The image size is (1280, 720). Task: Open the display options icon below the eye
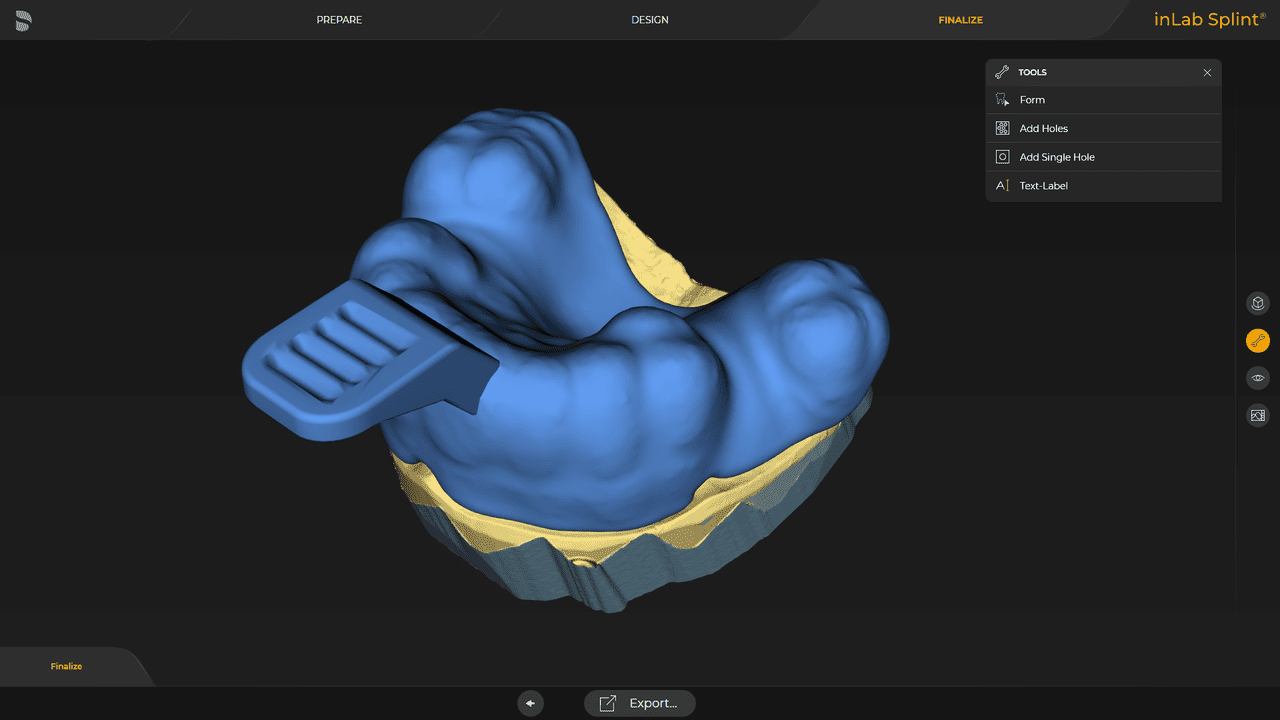1257,415
